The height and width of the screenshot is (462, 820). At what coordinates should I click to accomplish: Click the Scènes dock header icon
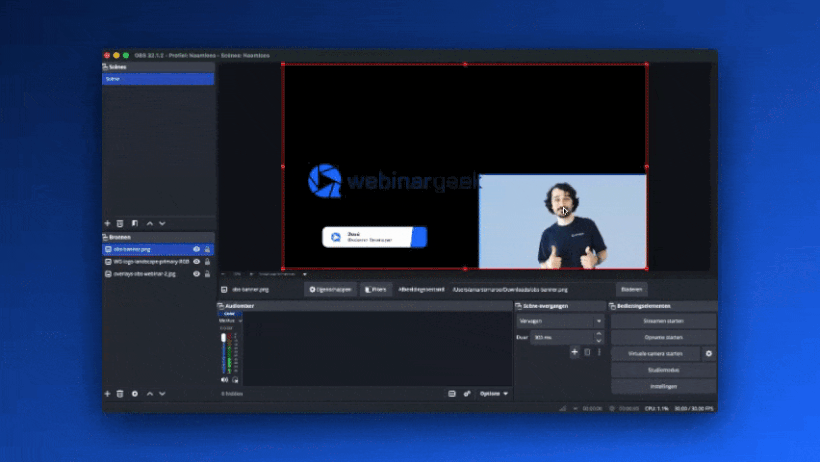(x=105, y=67)
